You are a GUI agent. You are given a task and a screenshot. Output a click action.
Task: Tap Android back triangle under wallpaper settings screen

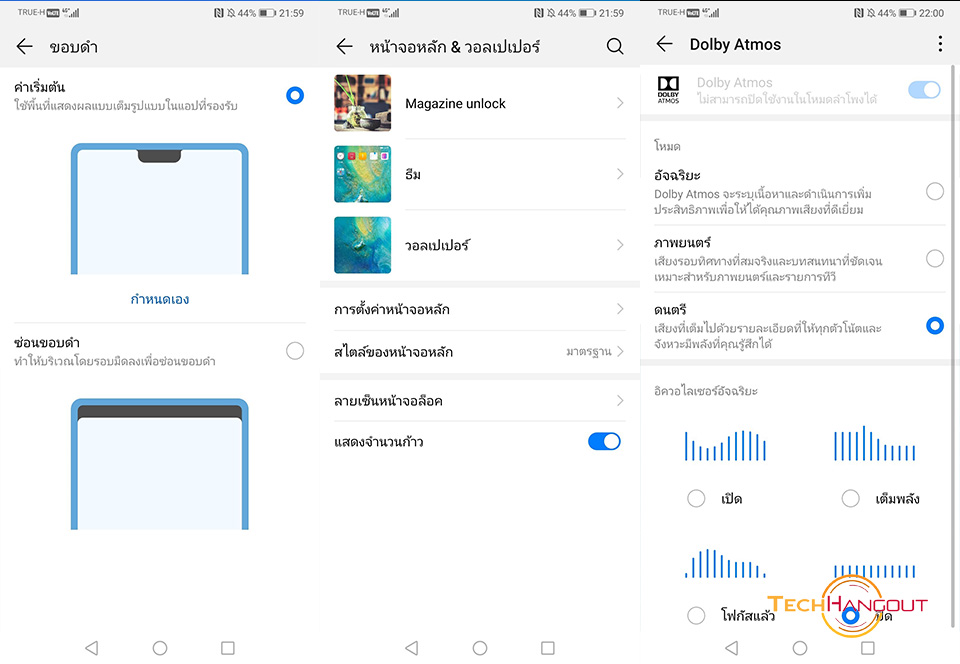click(x=412, y=647)
